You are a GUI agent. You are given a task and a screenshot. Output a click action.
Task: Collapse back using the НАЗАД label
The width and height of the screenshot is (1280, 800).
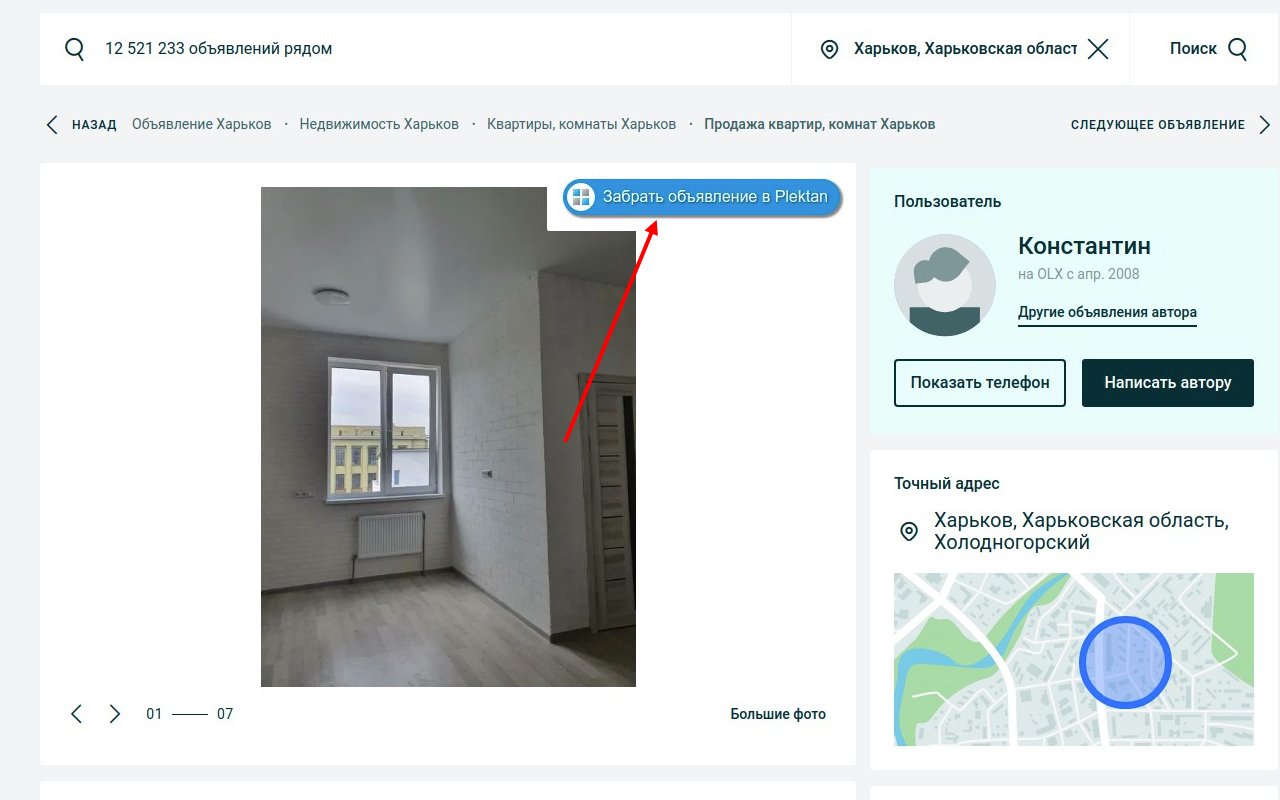93,124
